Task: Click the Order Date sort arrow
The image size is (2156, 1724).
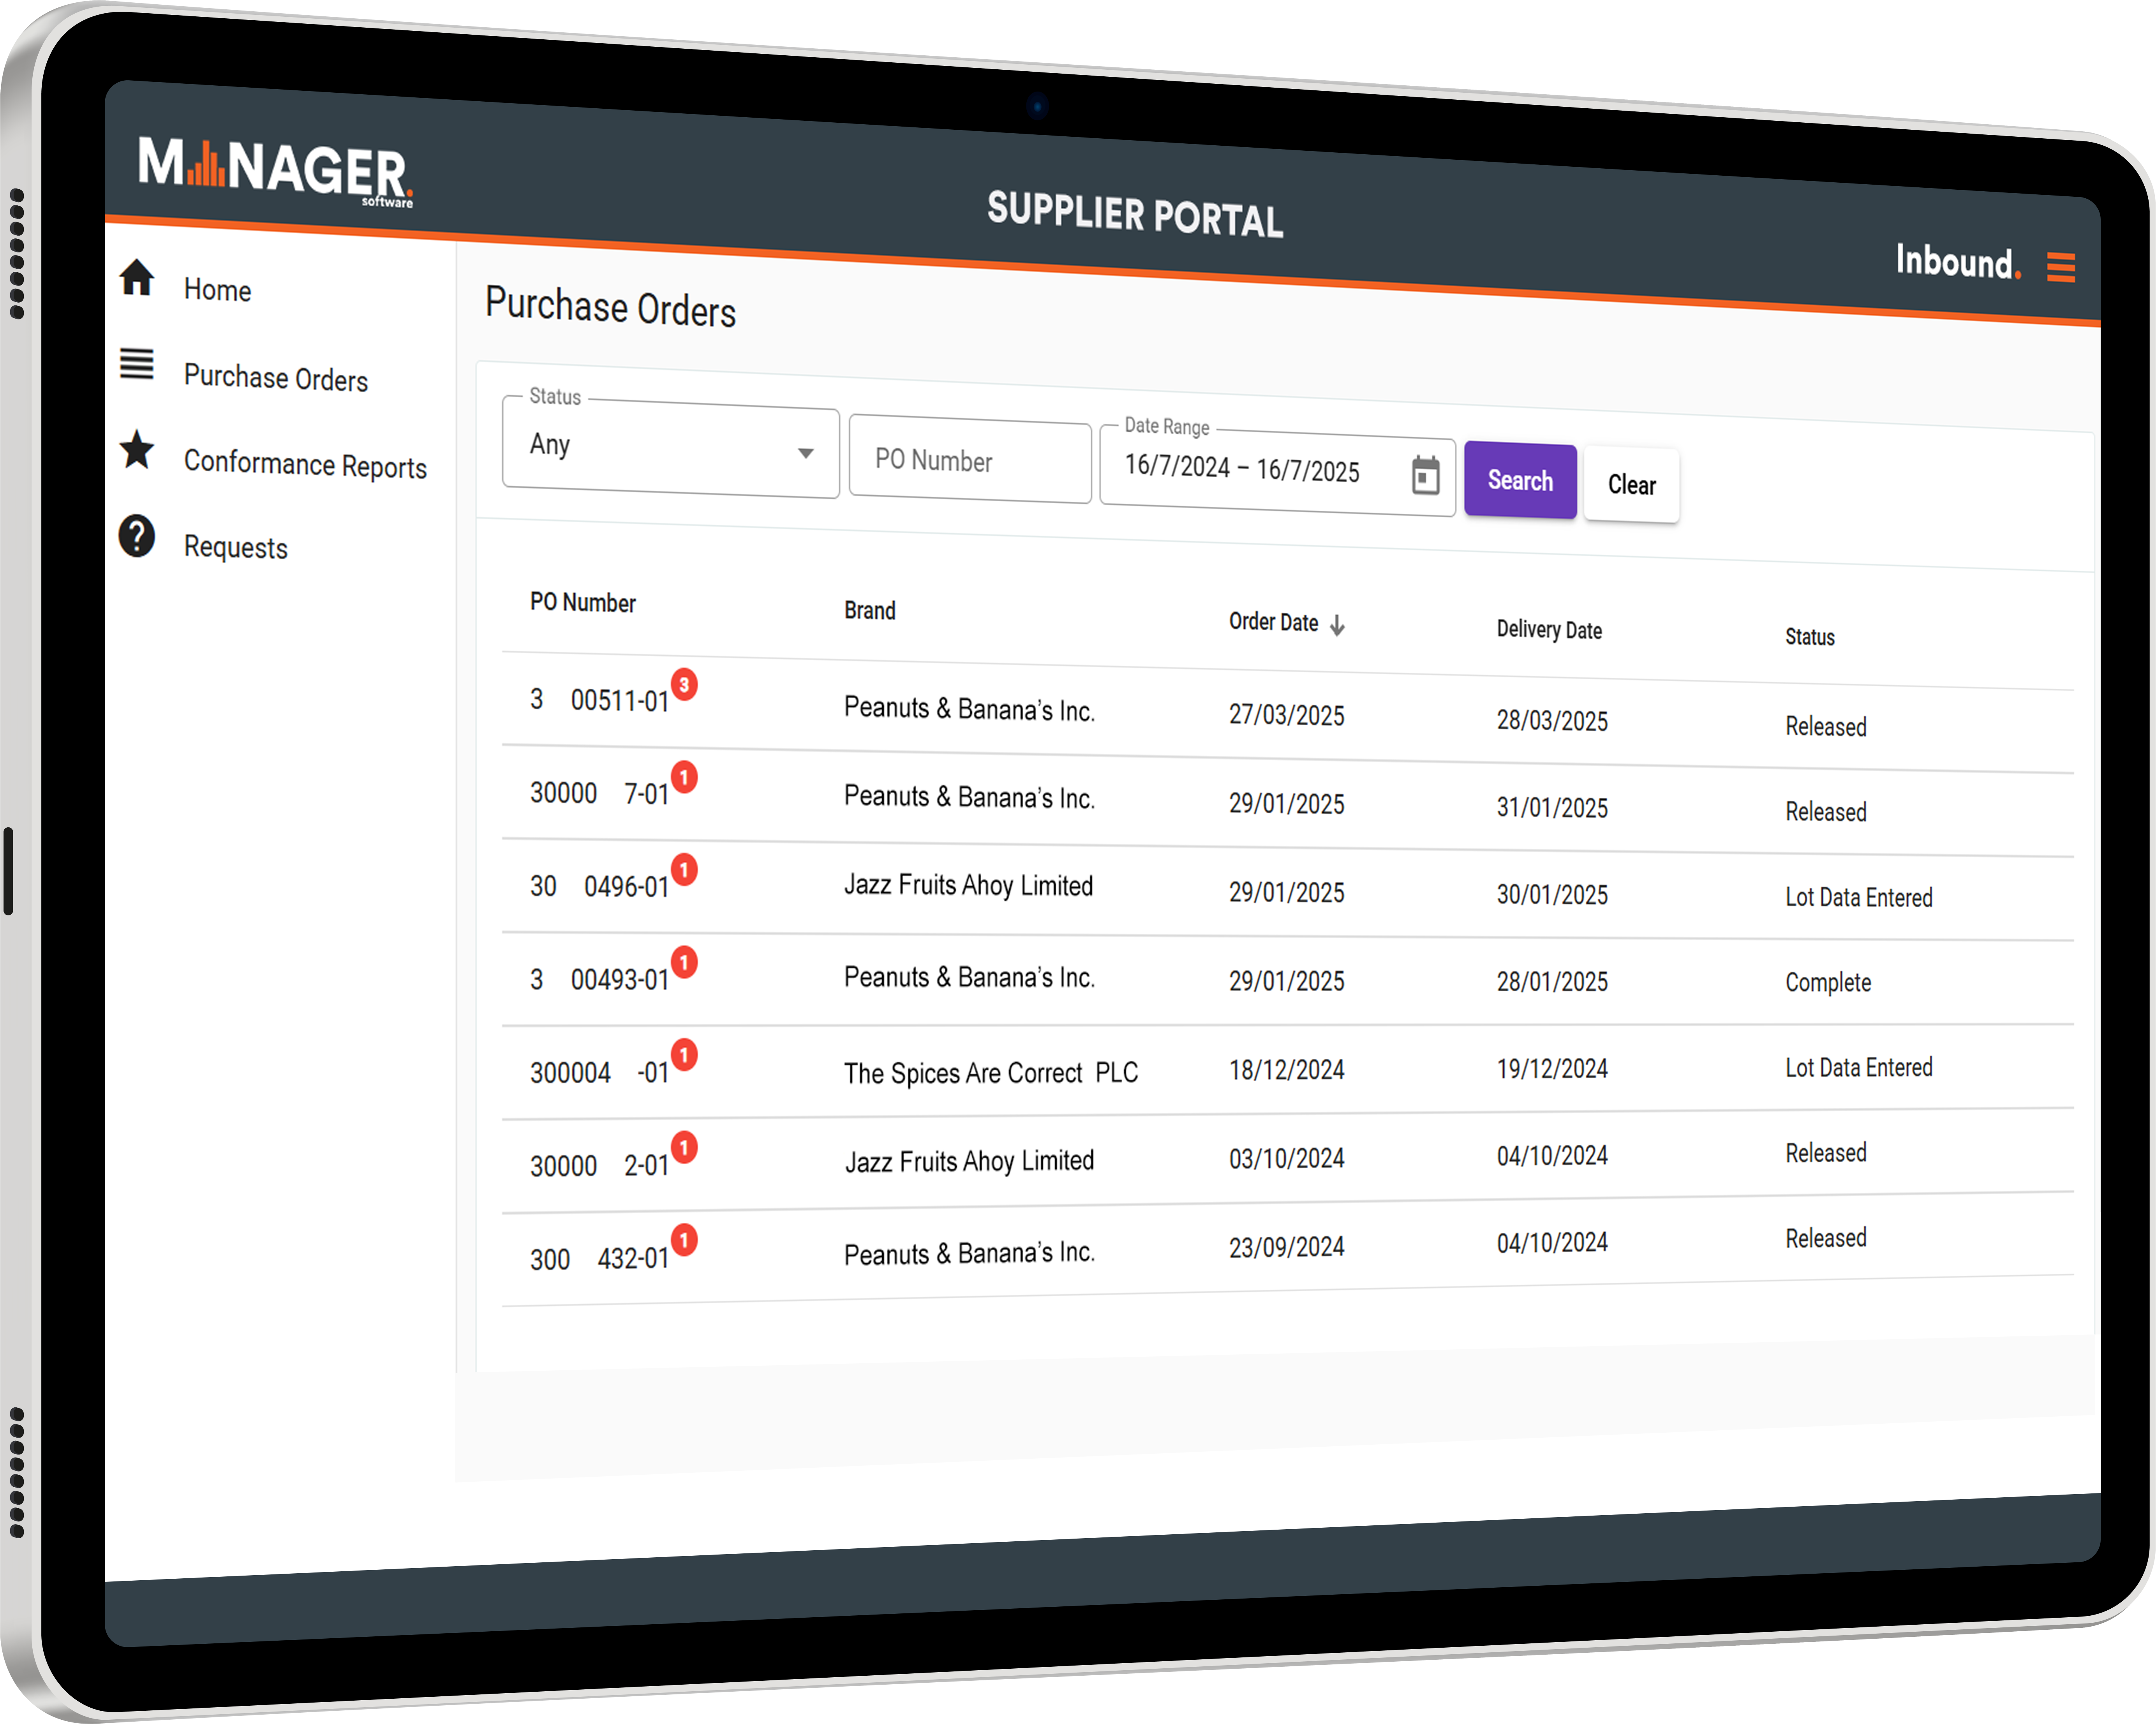Action: click(x=1337, y=626)
